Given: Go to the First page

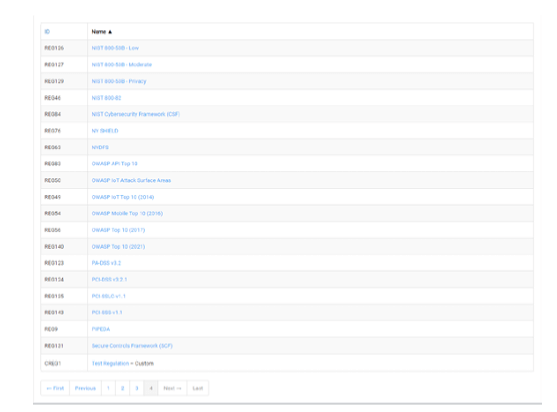Looking at the screenshot, I should (x=55, y=388).
